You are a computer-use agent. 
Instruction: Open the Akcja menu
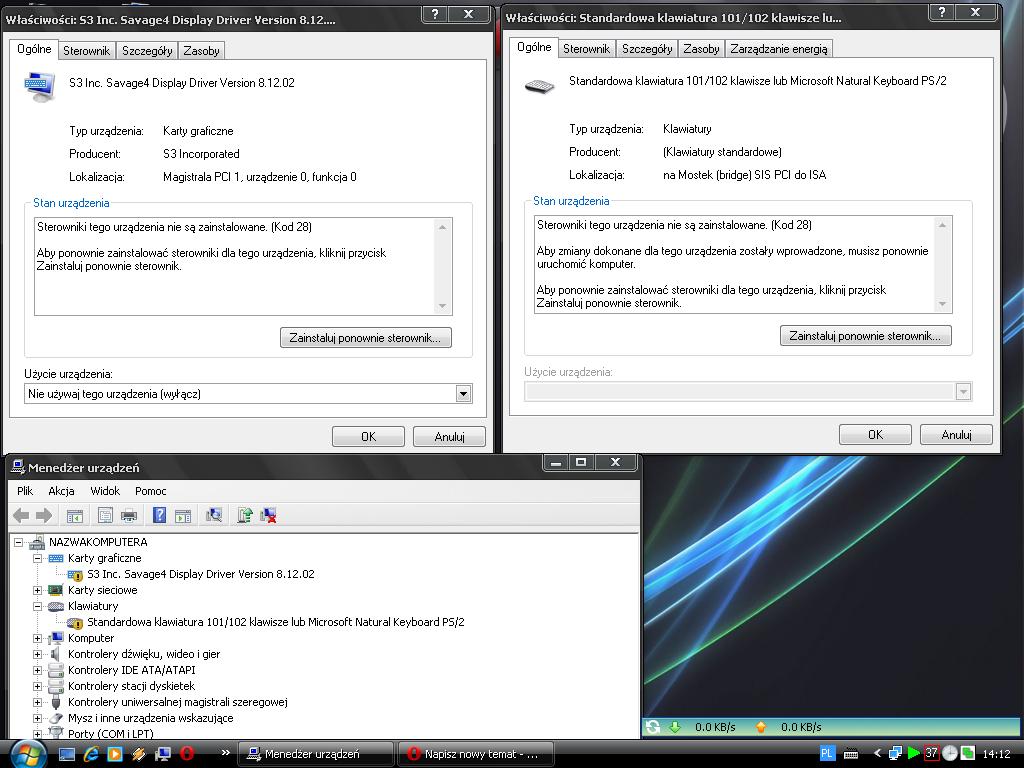(x=61, y=491)
